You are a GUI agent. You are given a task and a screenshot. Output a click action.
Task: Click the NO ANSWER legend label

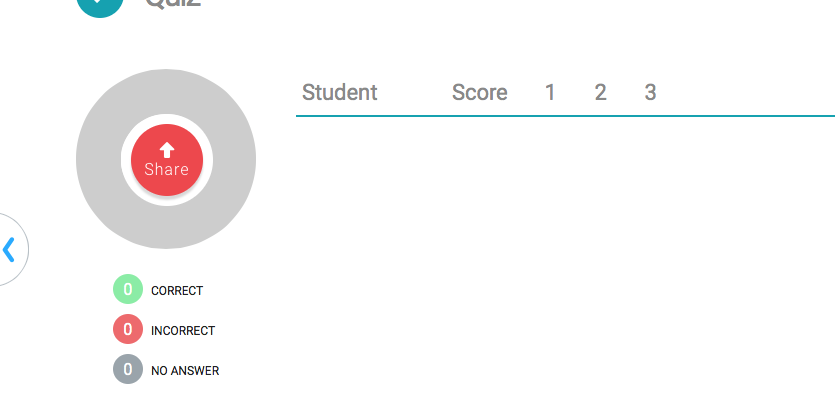[185, 371]
